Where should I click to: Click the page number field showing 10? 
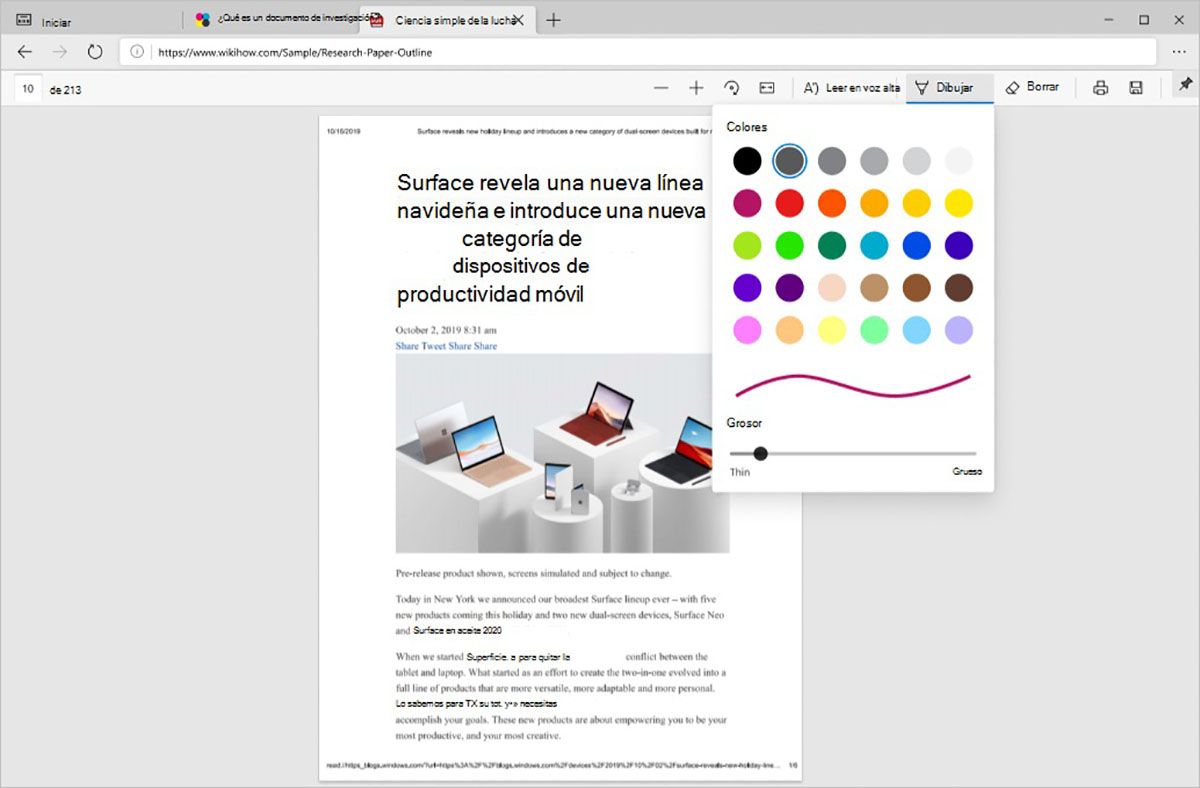coord(28,89)
